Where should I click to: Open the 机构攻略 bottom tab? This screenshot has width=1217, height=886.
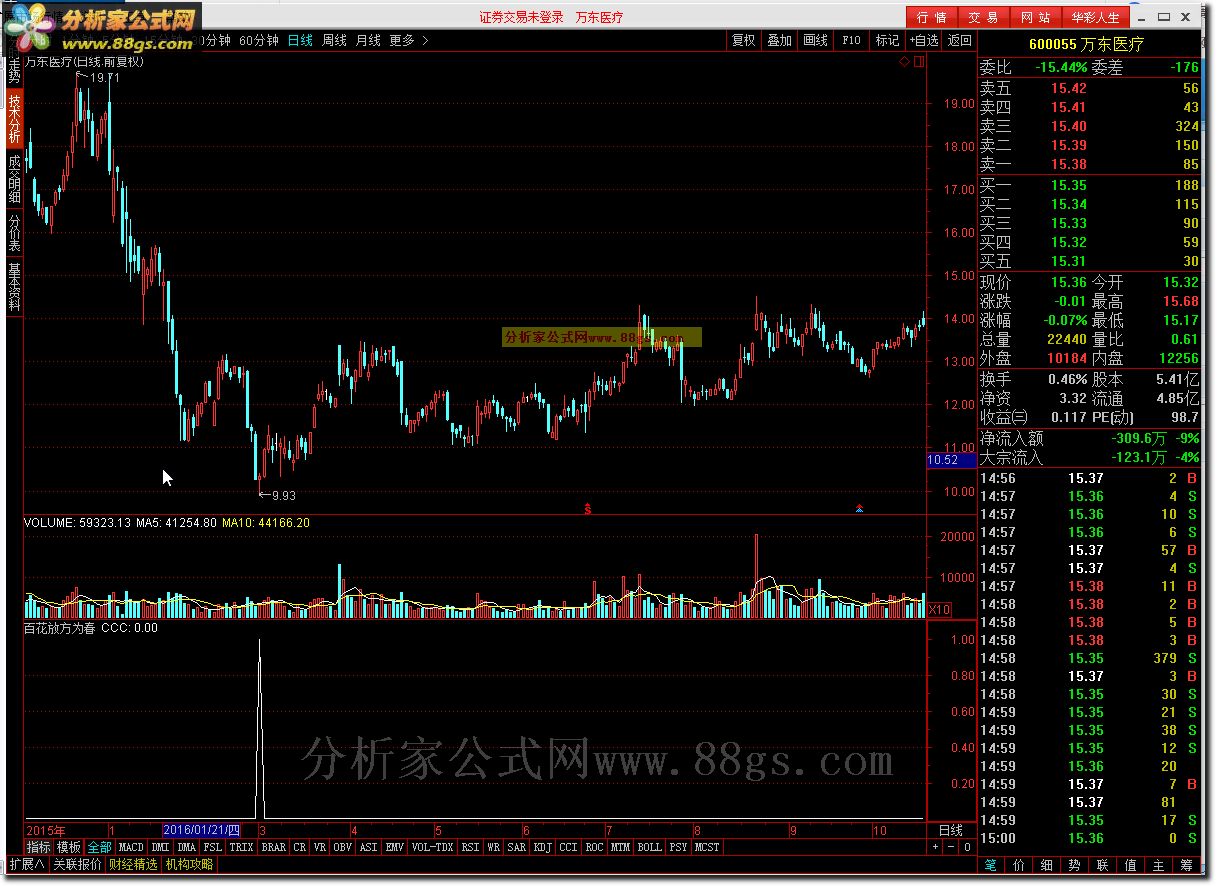click(x=189, y=864)
